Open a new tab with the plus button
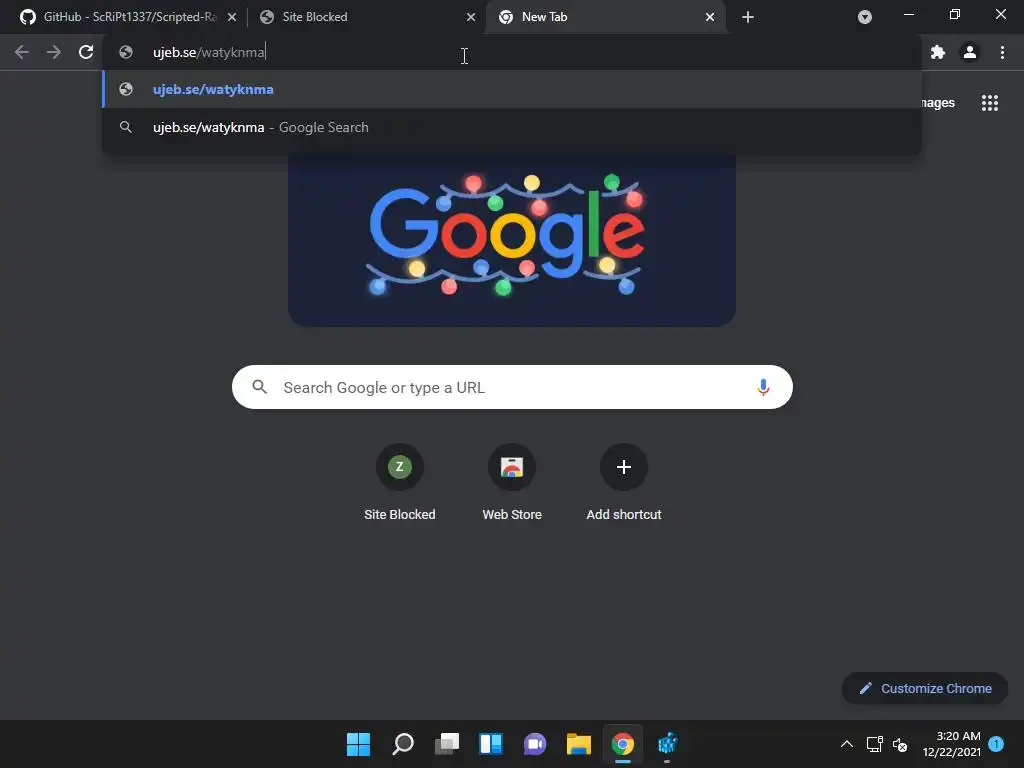 click(748, 17)
